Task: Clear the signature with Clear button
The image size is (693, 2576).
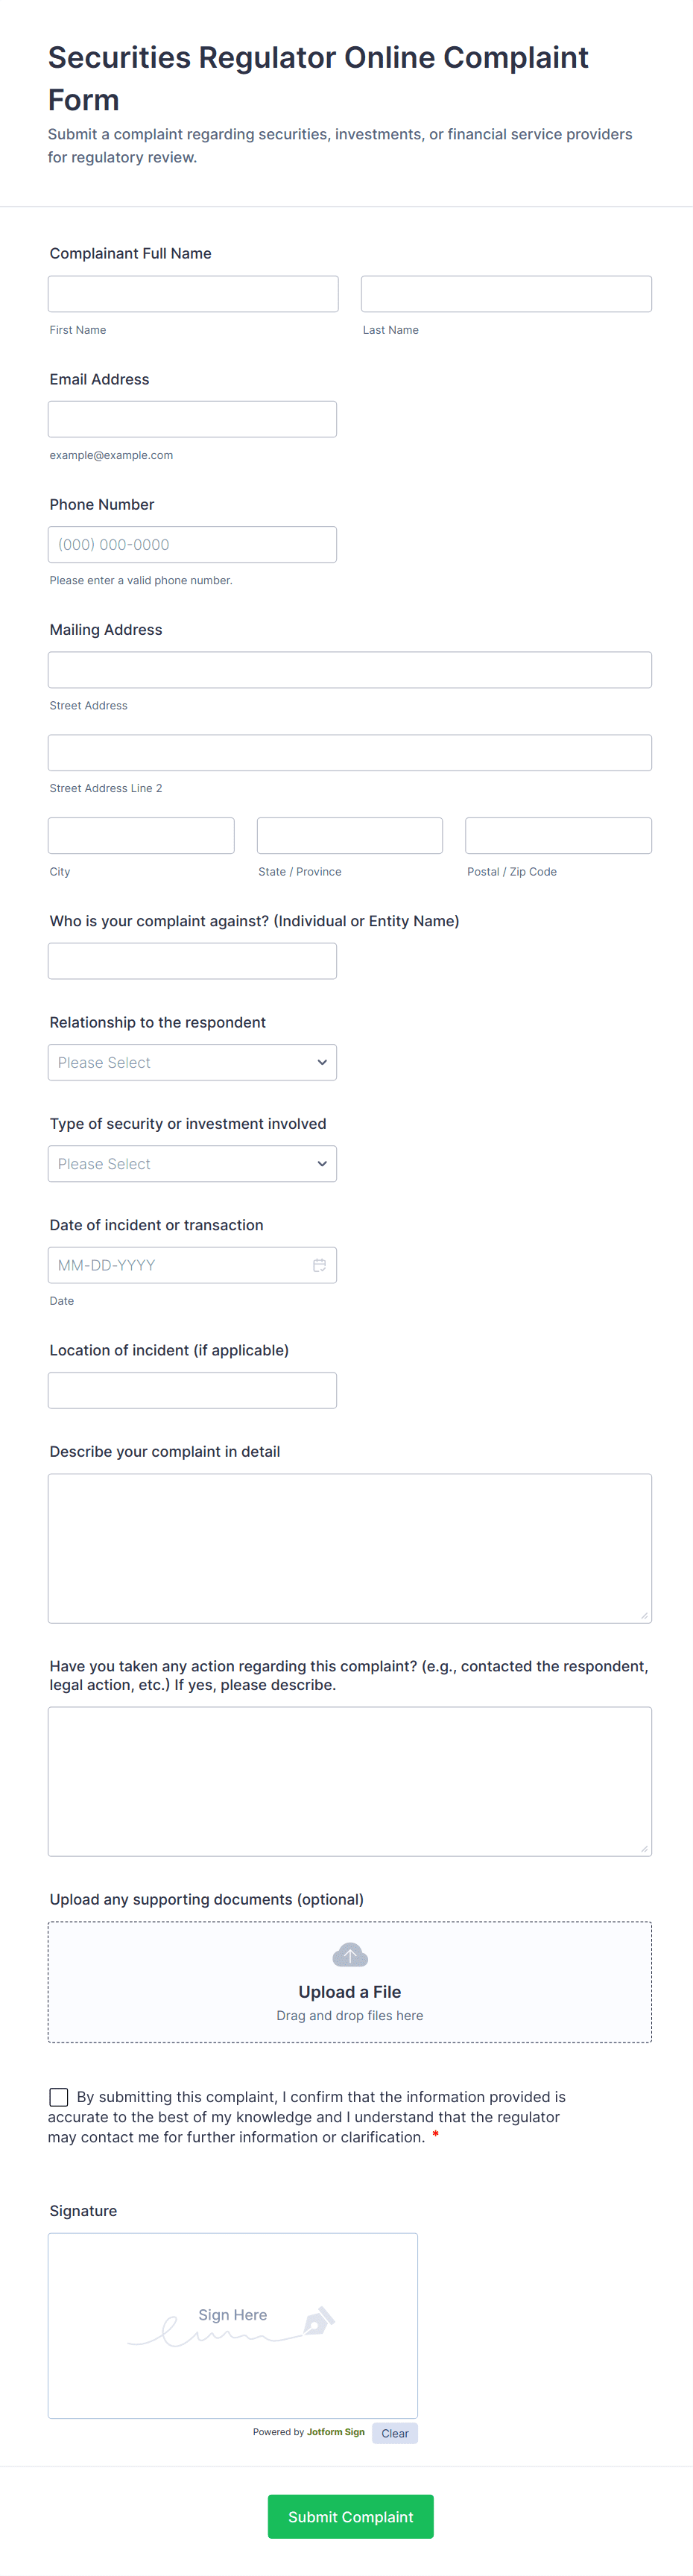Action: [394, 2433]
